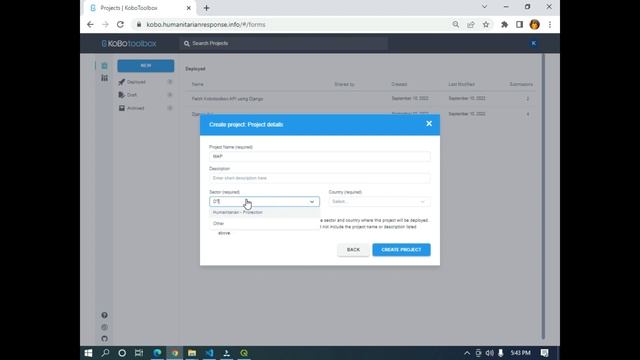
Task: Click the share page icon in the address bar
Action: coord(471,24)
